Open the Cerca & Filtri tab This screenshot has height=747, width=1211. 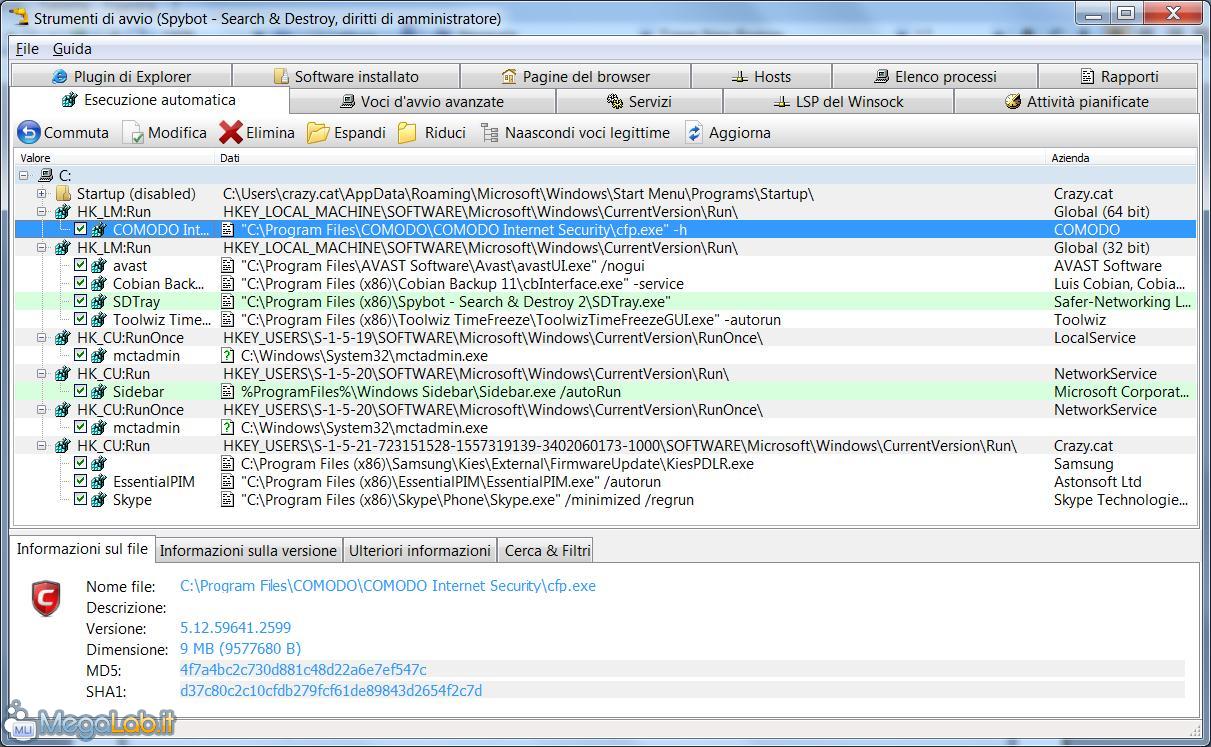point(546,550)
